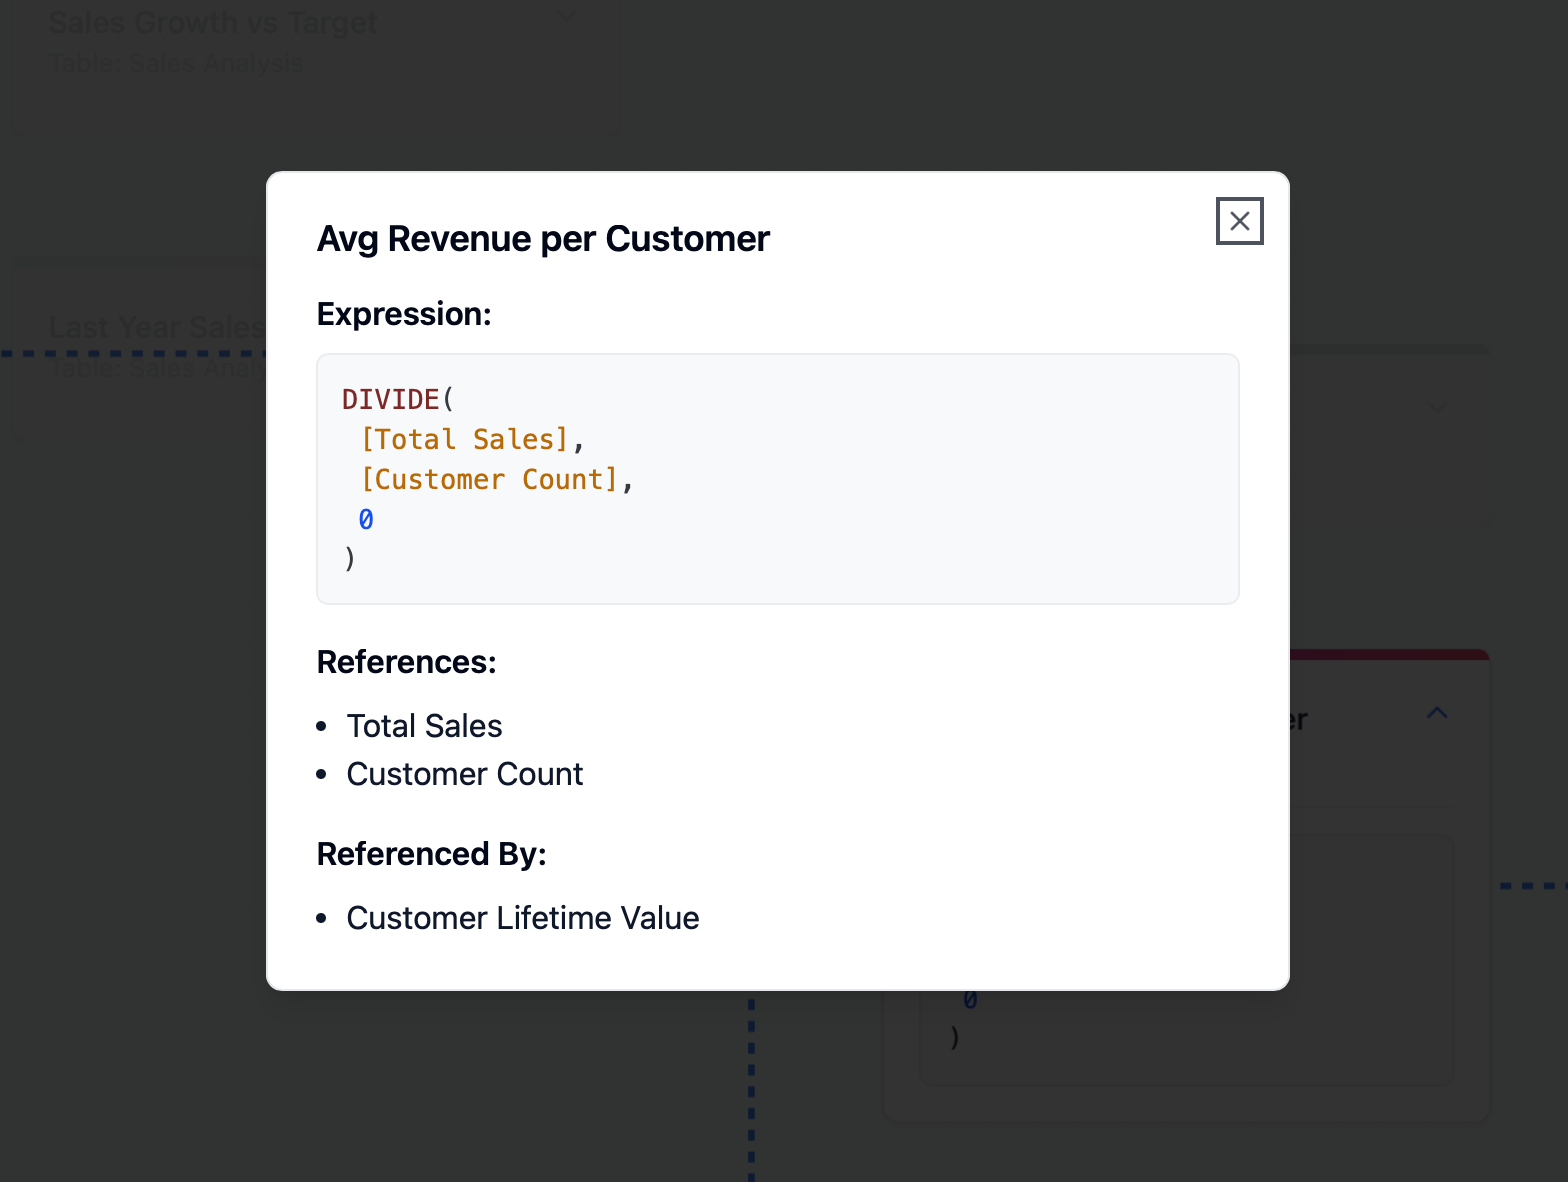Click the Last Year Sales card title

156,327
